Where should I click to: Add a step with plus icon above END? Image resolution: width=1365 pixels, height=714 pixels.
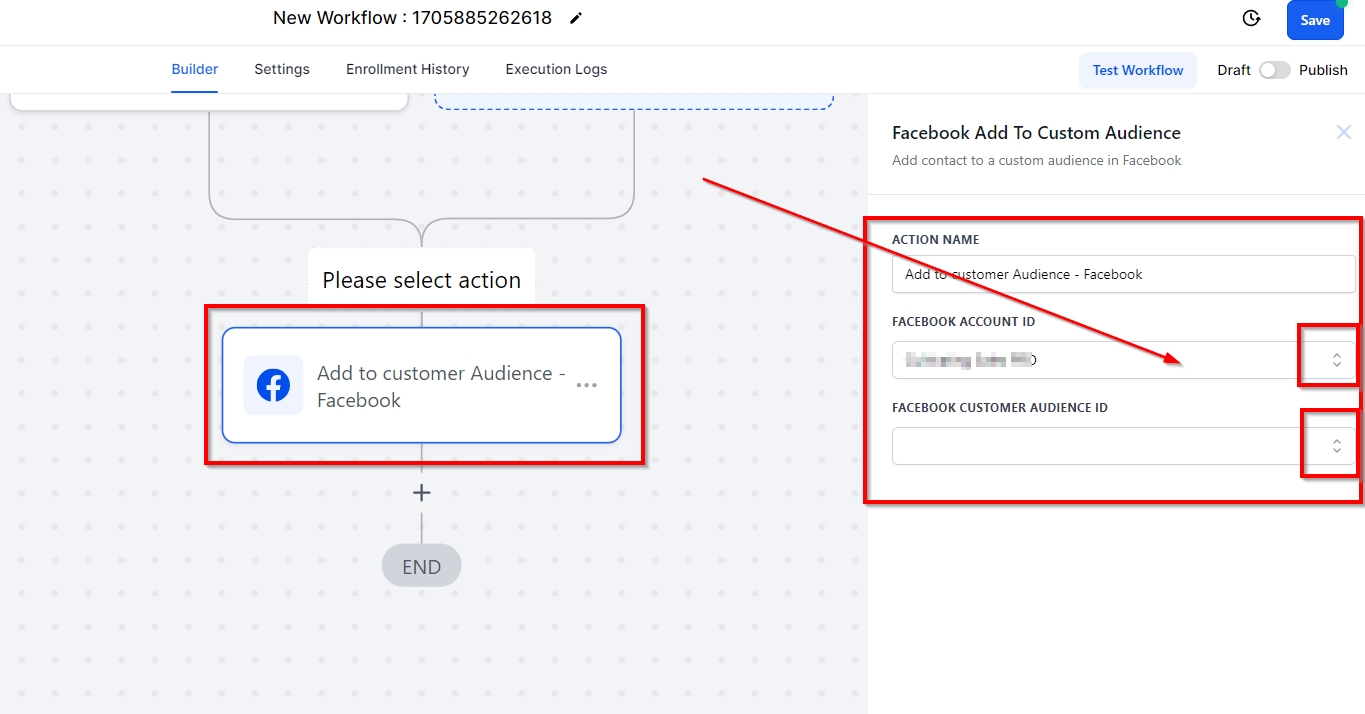[x=421, y=493]
